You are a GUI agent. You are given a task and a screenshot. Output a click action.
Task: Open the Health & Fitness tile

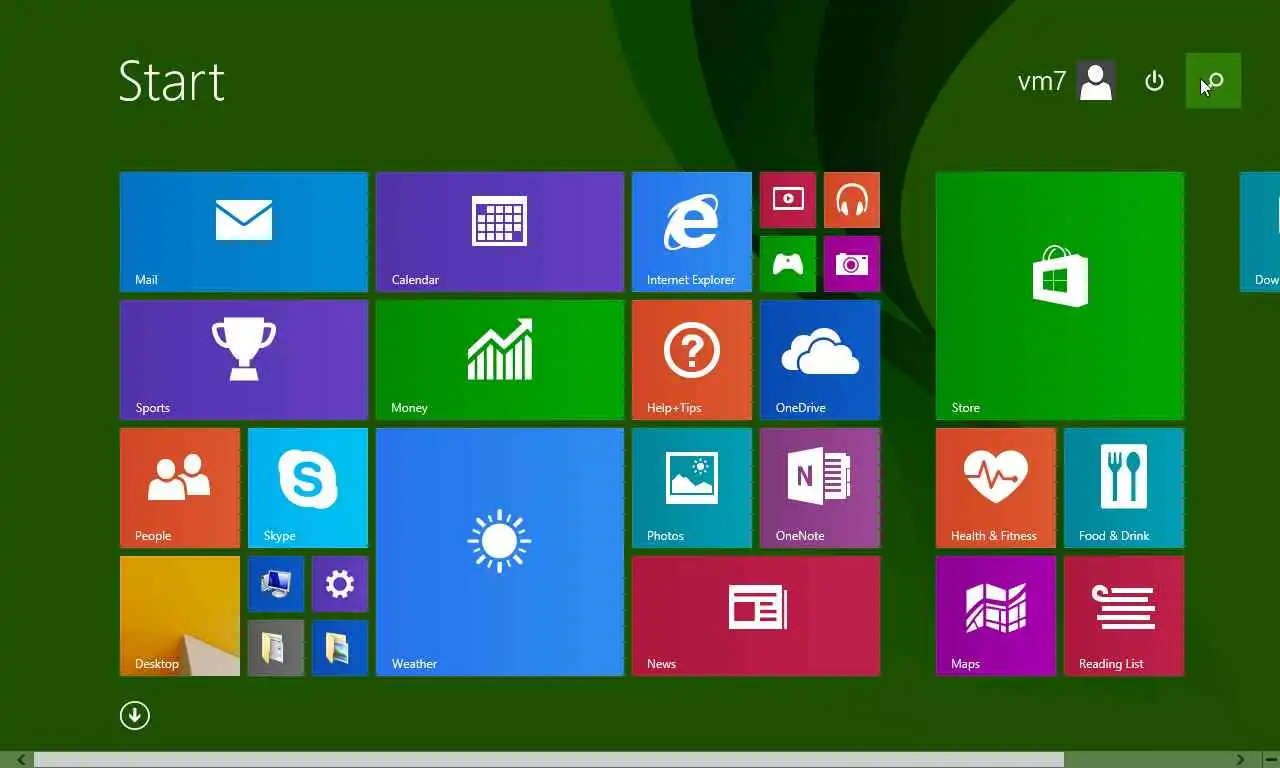996,488
